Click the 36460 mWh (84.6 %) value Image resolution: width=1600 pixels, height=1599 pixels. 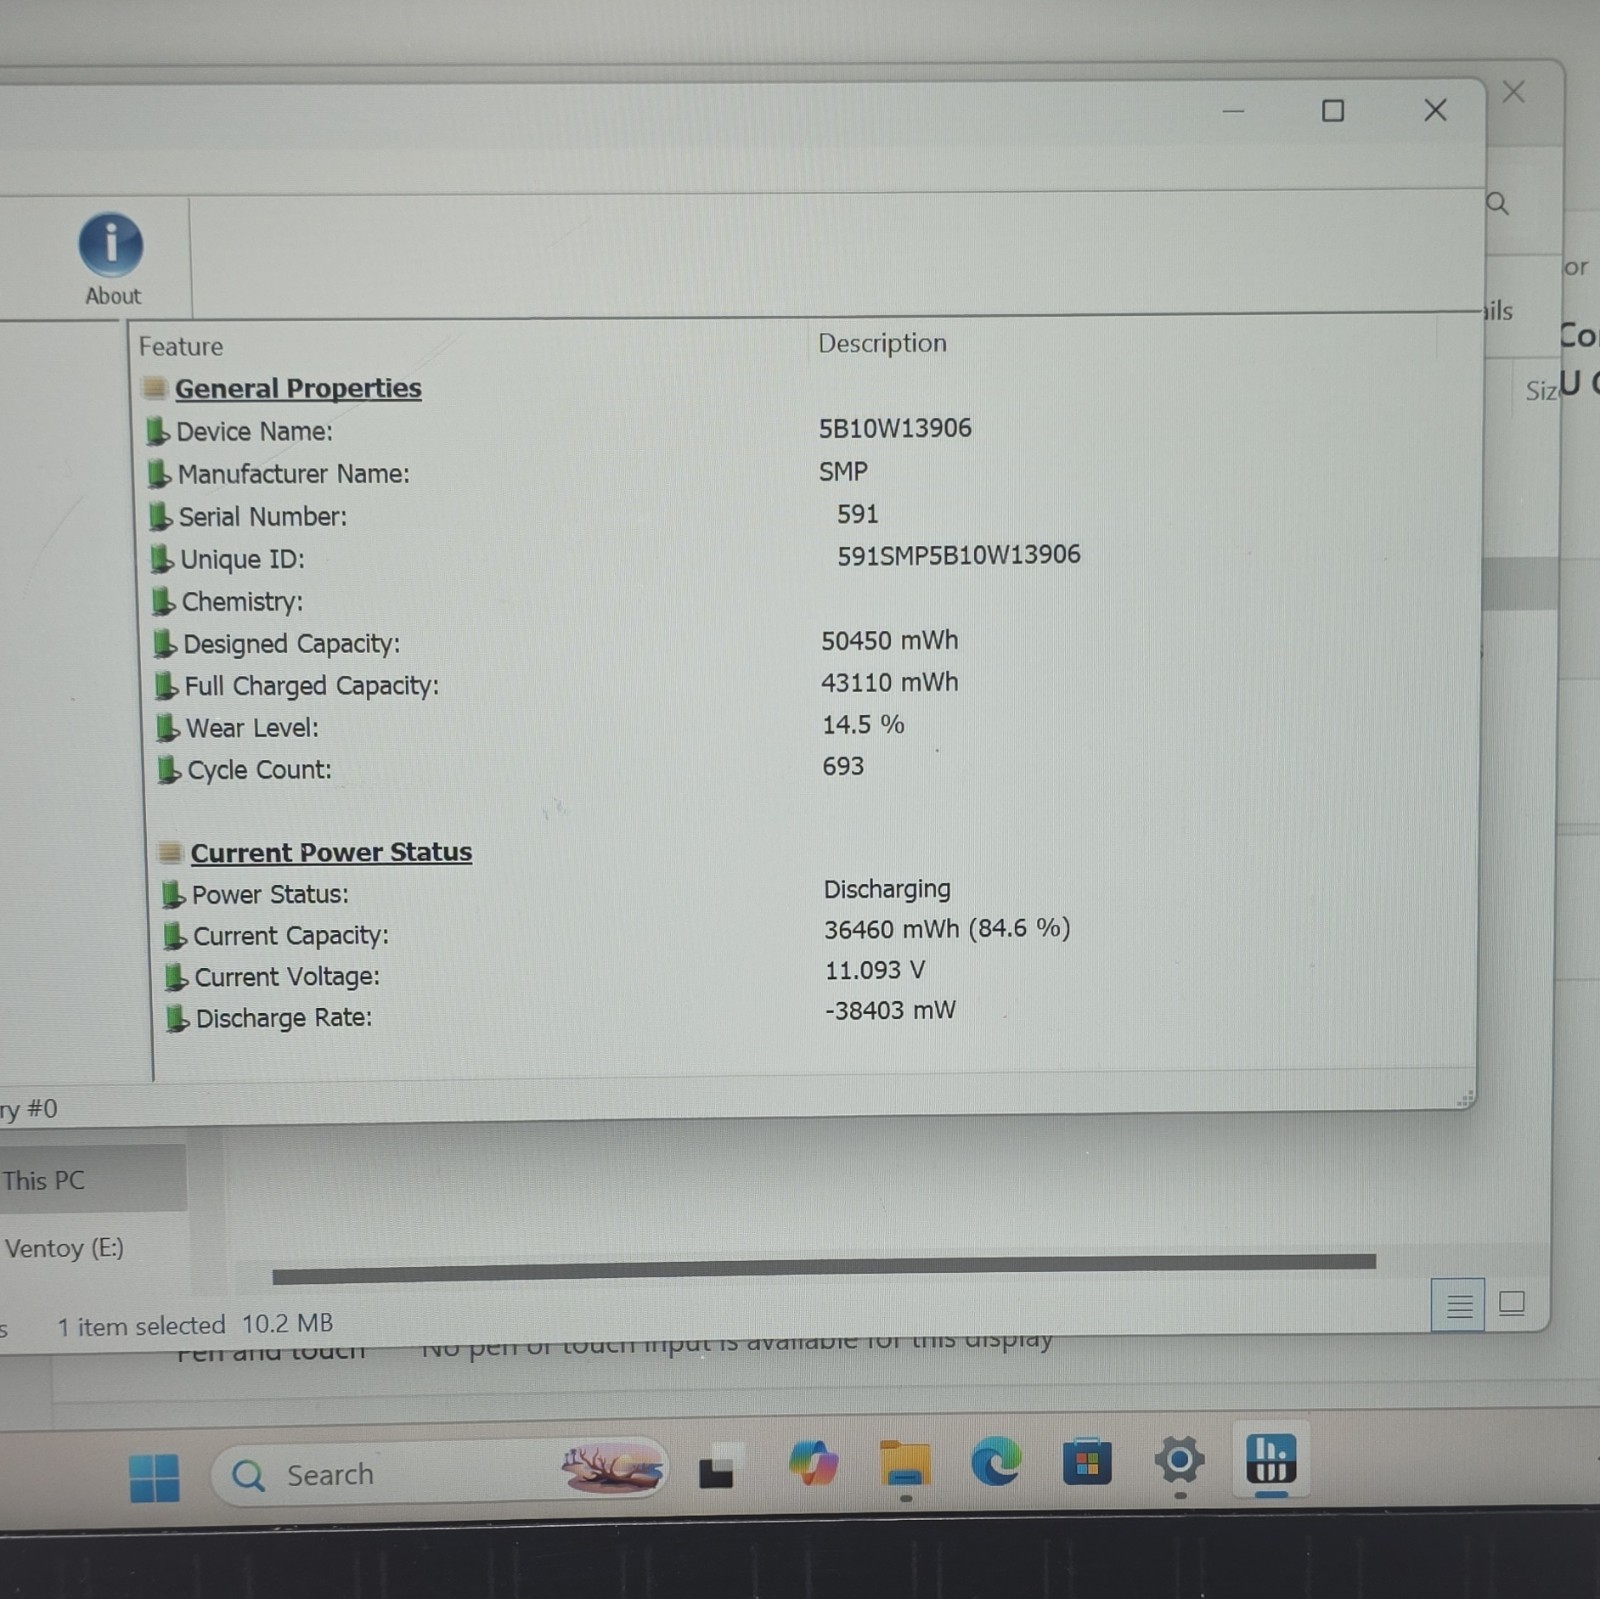[x=947, y=929]
